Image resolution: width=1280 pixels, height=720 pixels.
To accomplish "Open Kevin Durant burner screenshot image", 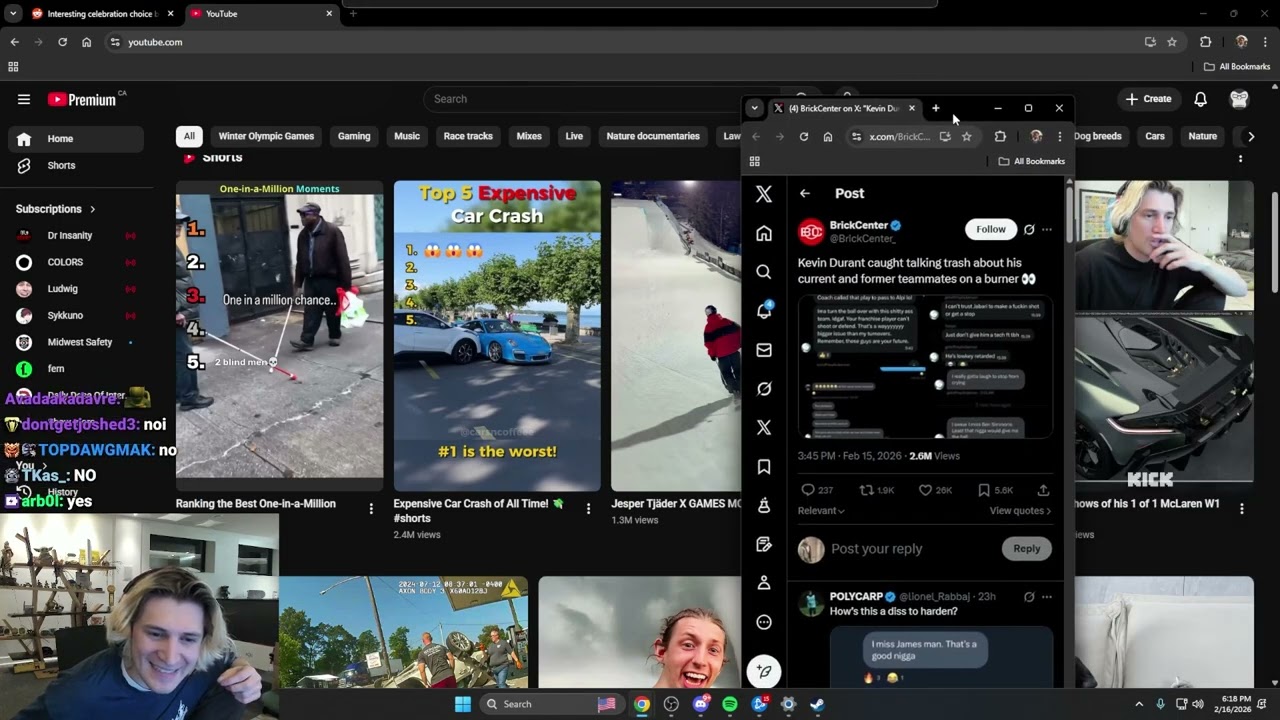I will pos(925,367).
